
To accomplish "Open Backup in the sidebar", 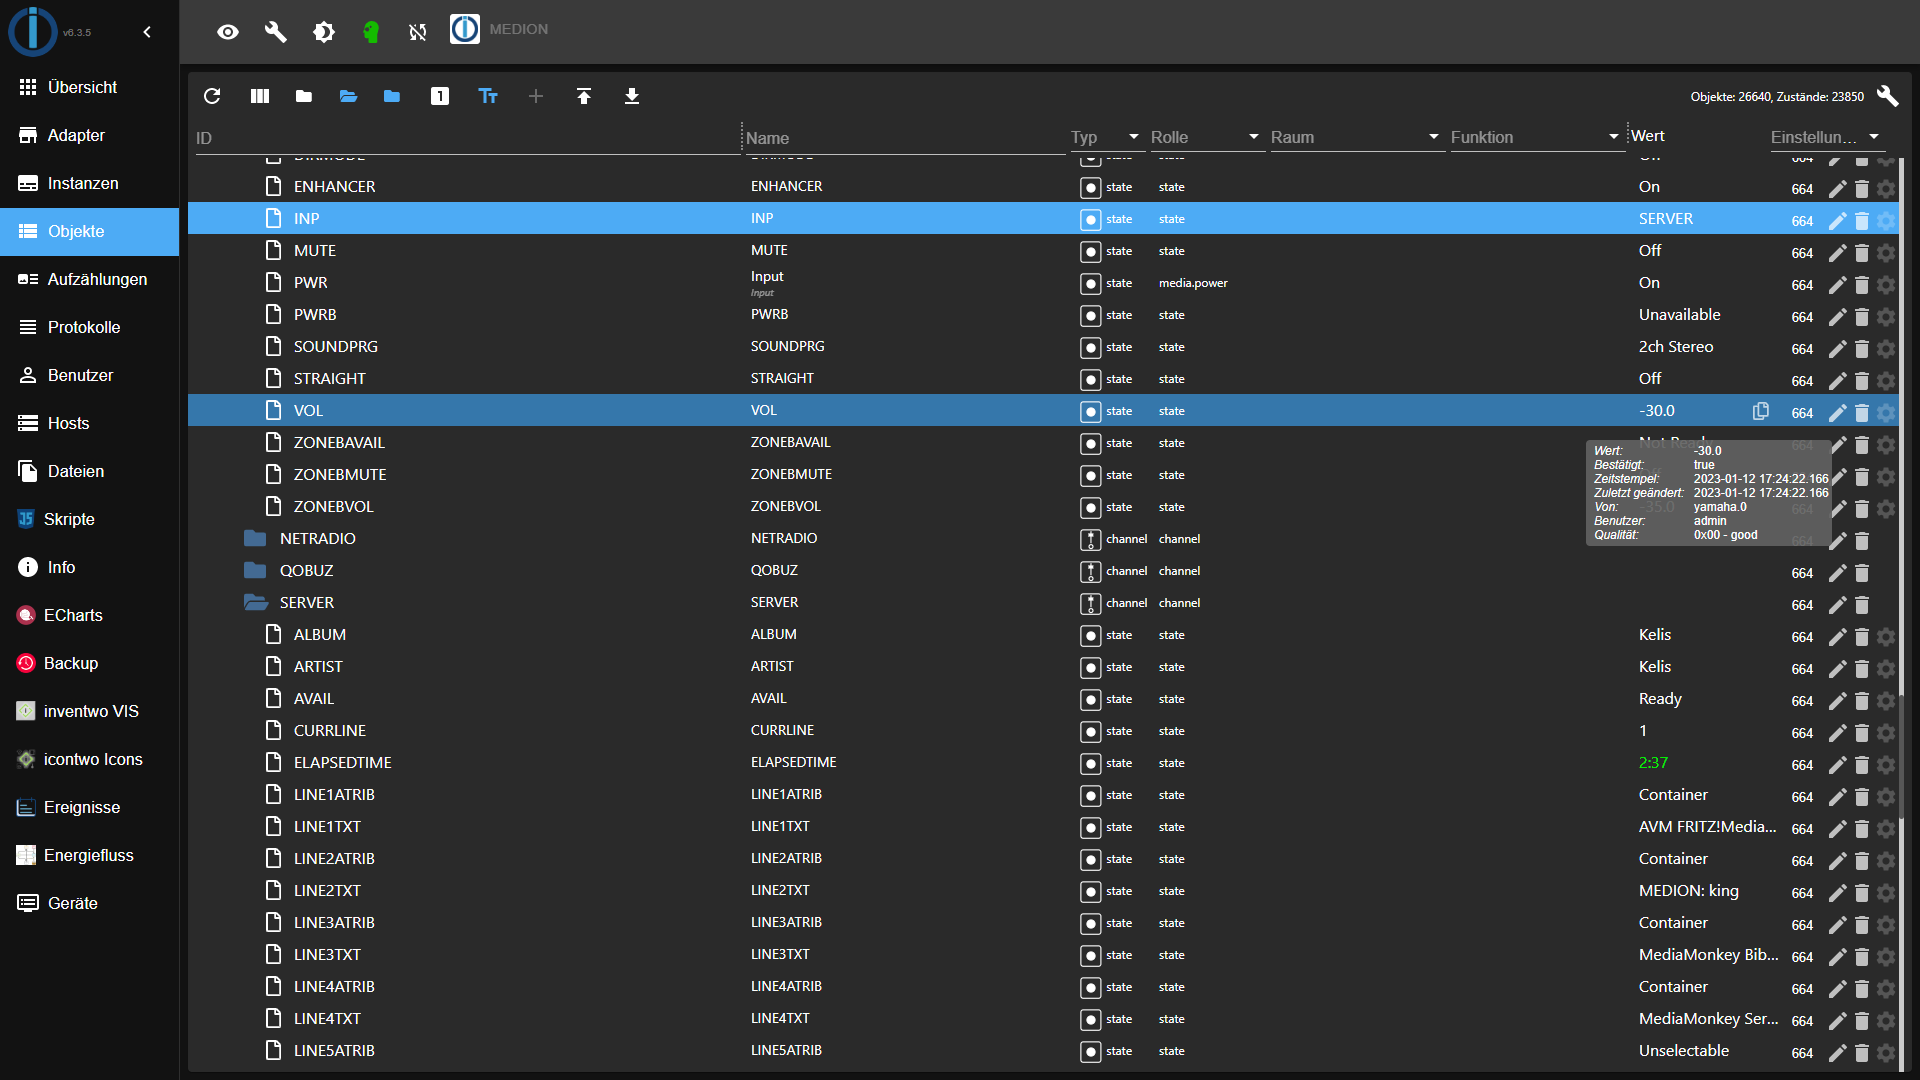I will coord(89,663).
